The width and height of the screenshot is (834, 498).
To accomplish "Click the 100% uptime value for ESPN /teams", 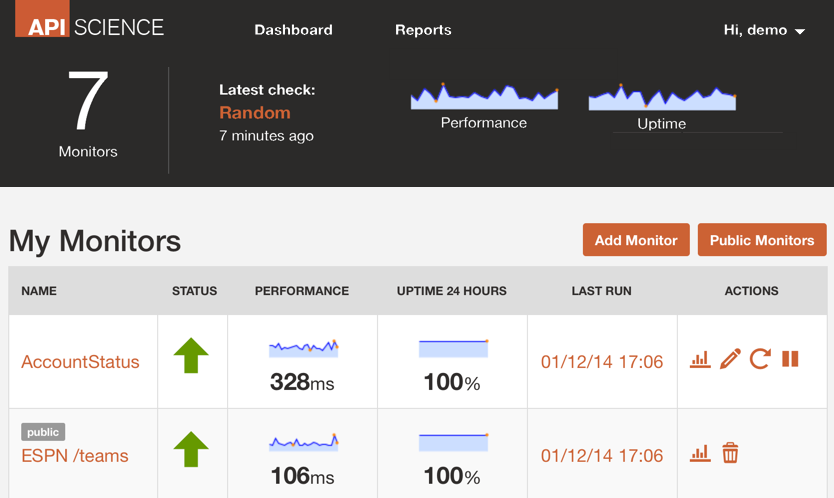I will [x=452, y=476].
